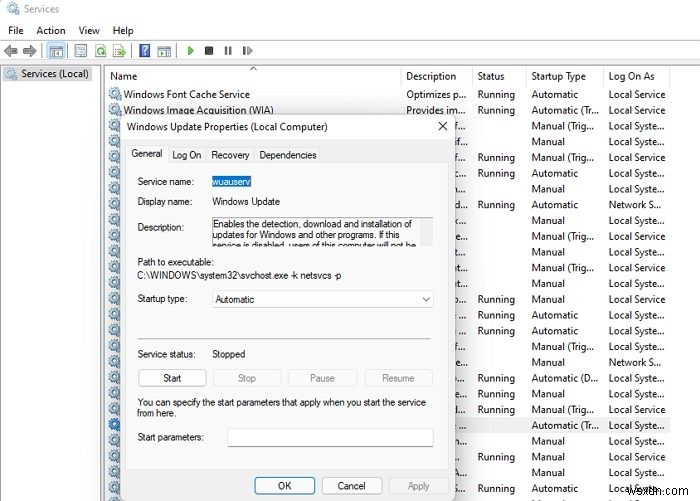The width and height of the screenshot is (700, 501).
Task: Click gear icon beside Windows Image Acquisition
Action: coord(115,109)
